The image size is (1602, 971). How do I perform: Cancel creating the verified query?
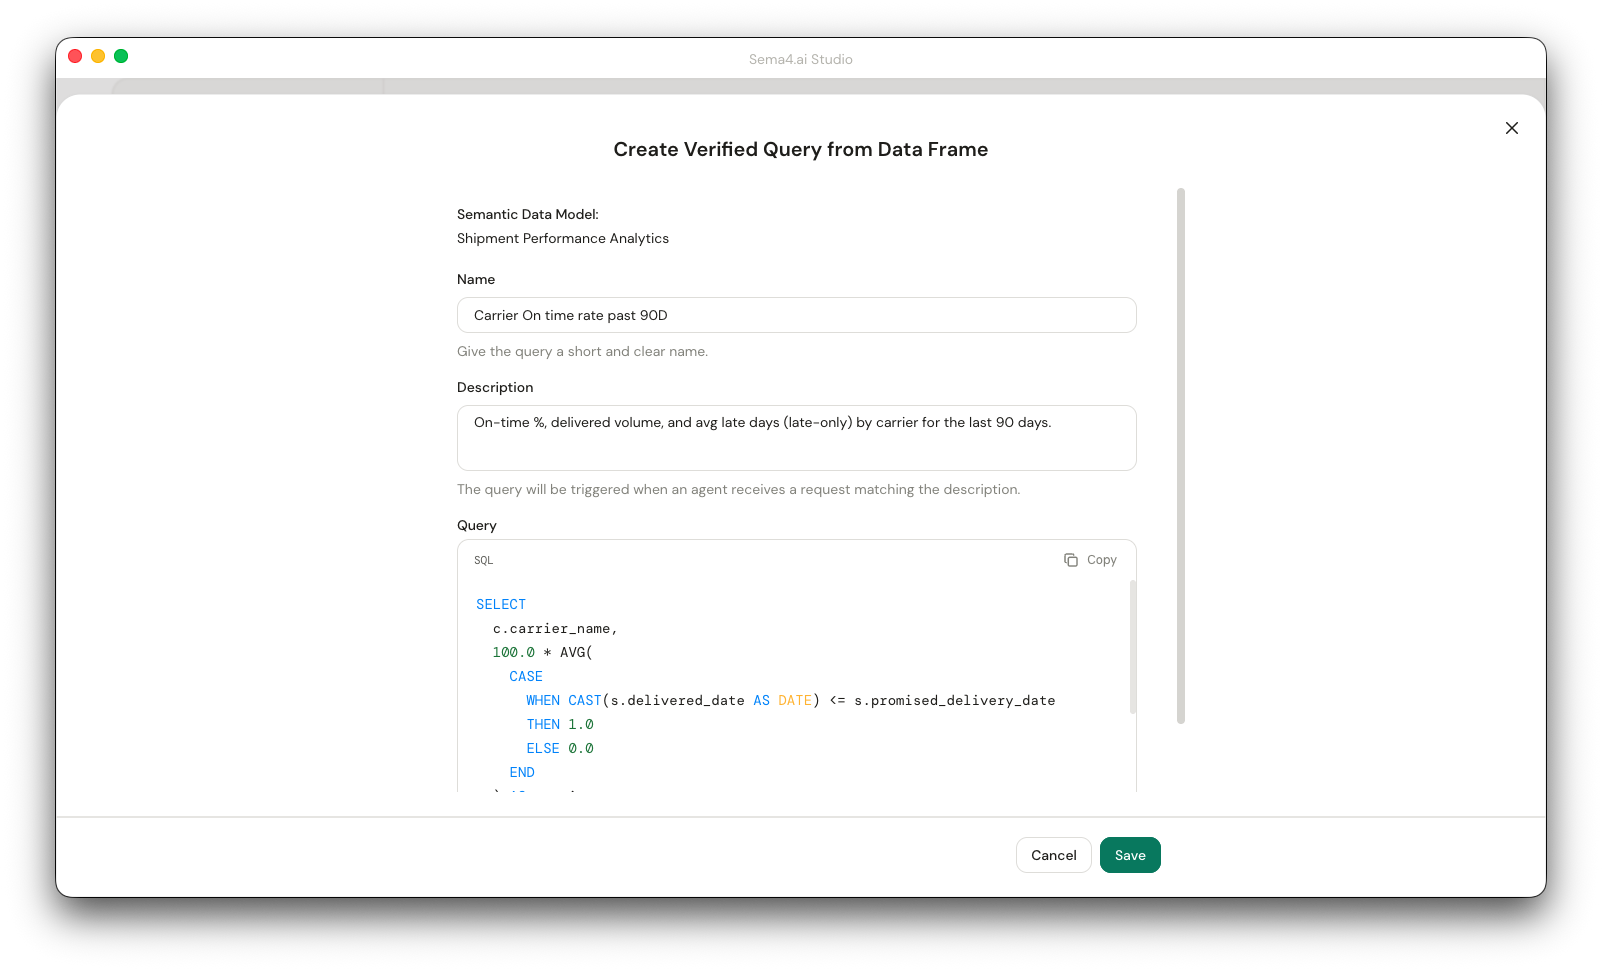pos(1053,855)
